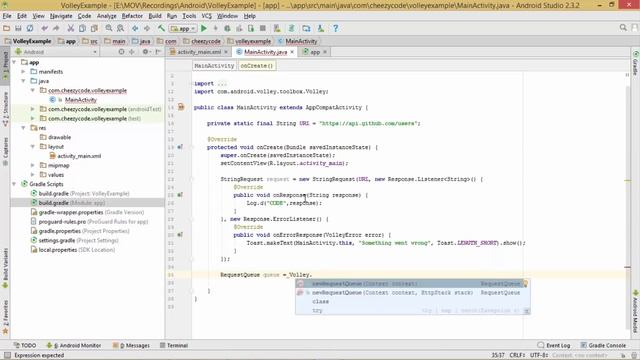Click the navigate Forward arrow icon

(x=147, y=28)
